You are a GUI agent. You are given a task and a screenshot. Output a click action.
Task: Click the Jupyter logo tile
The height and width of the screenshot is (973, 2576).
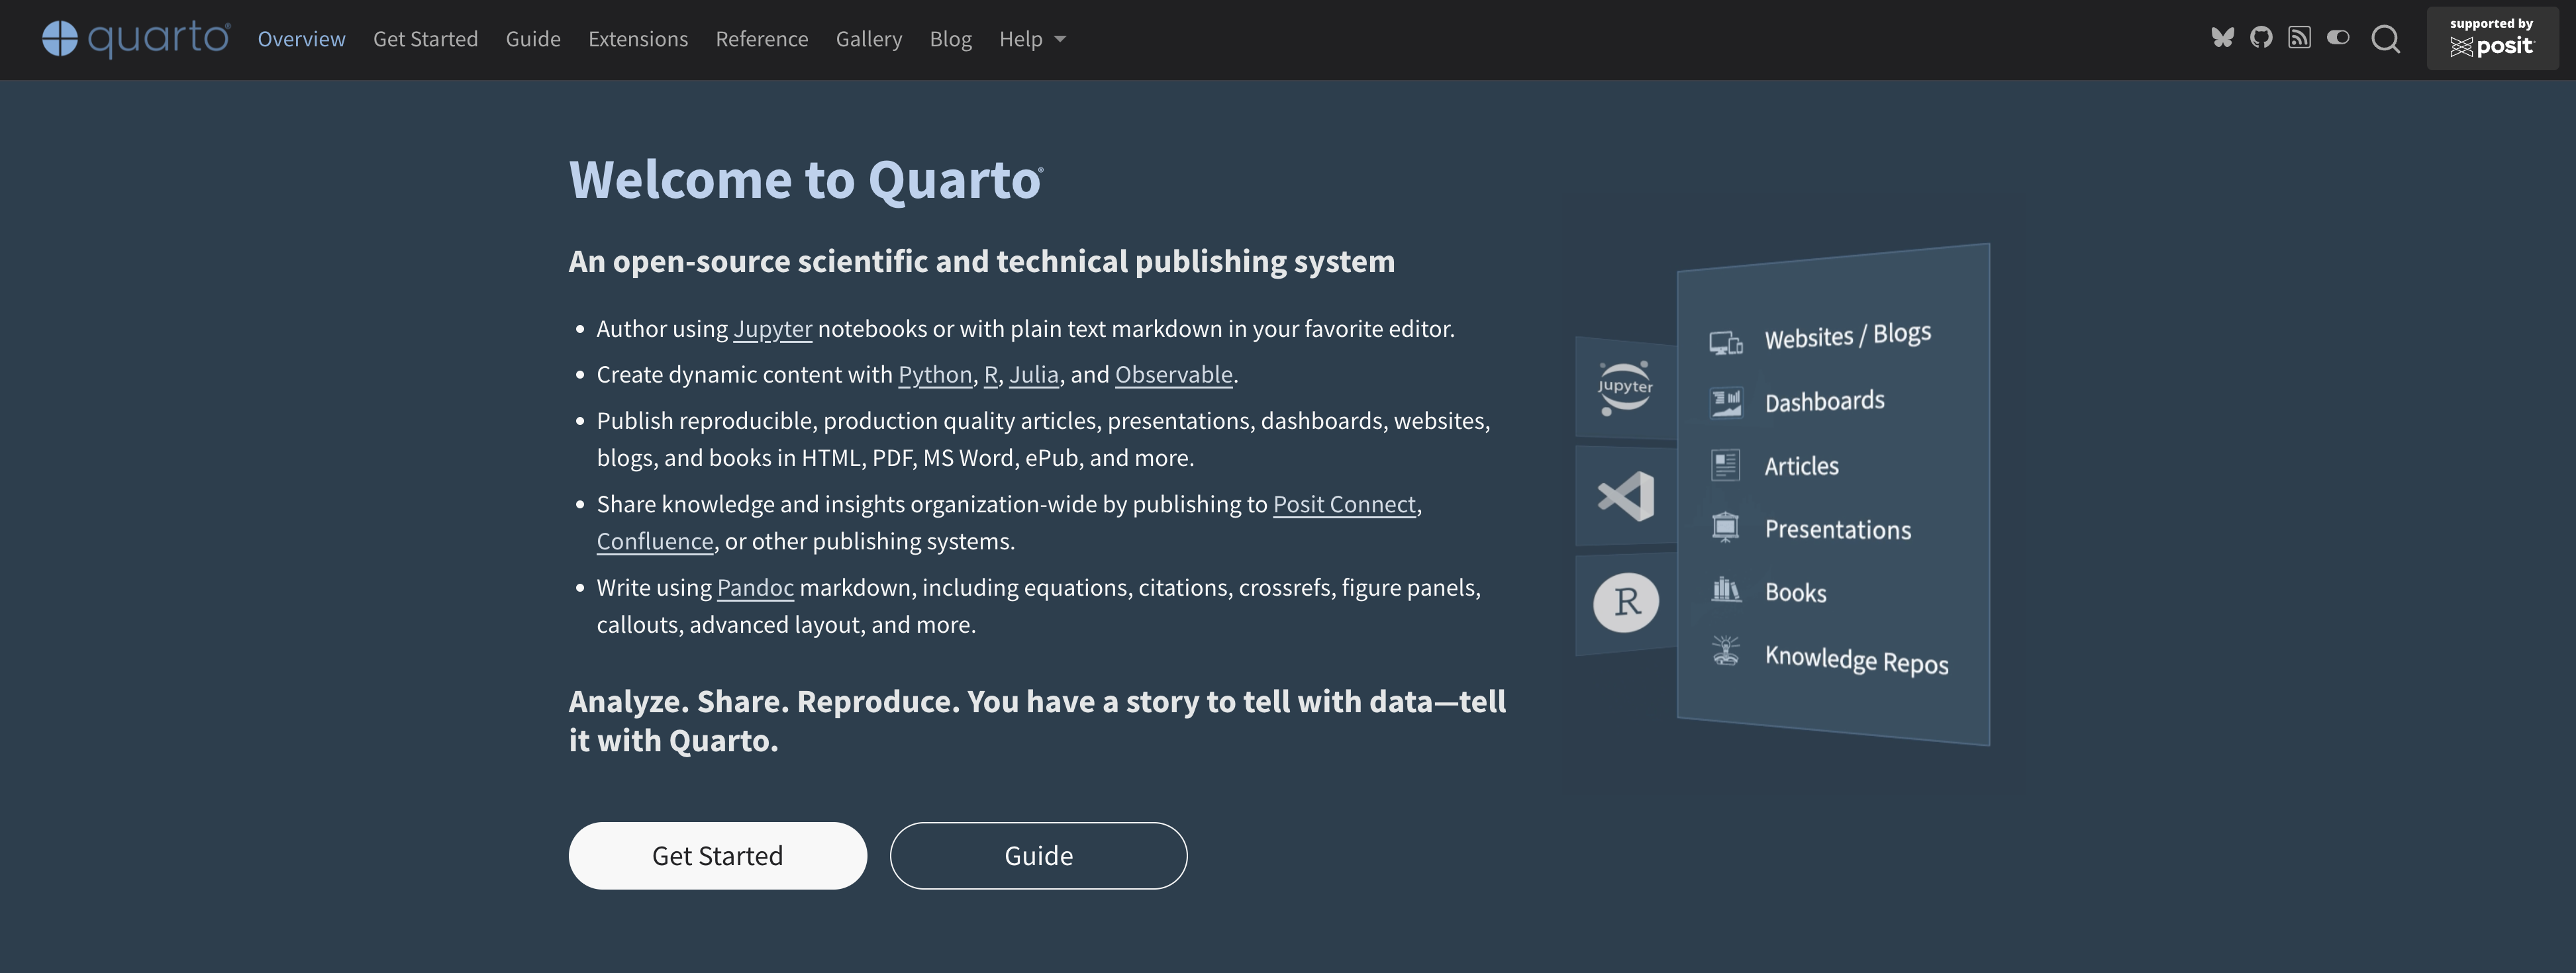point(1625,387)
